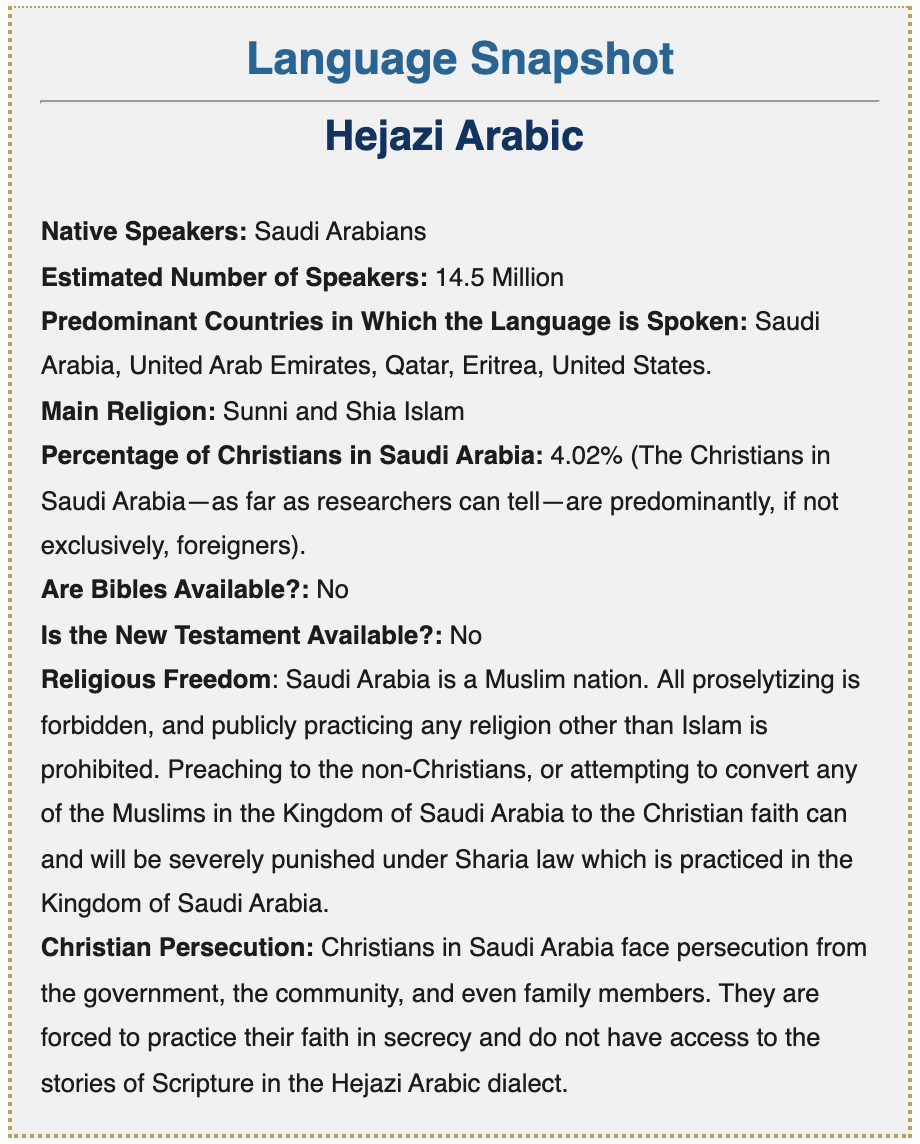Click the Hejazi Arabic title
The width and height of the screenshot is (920, 1144).
455,136
